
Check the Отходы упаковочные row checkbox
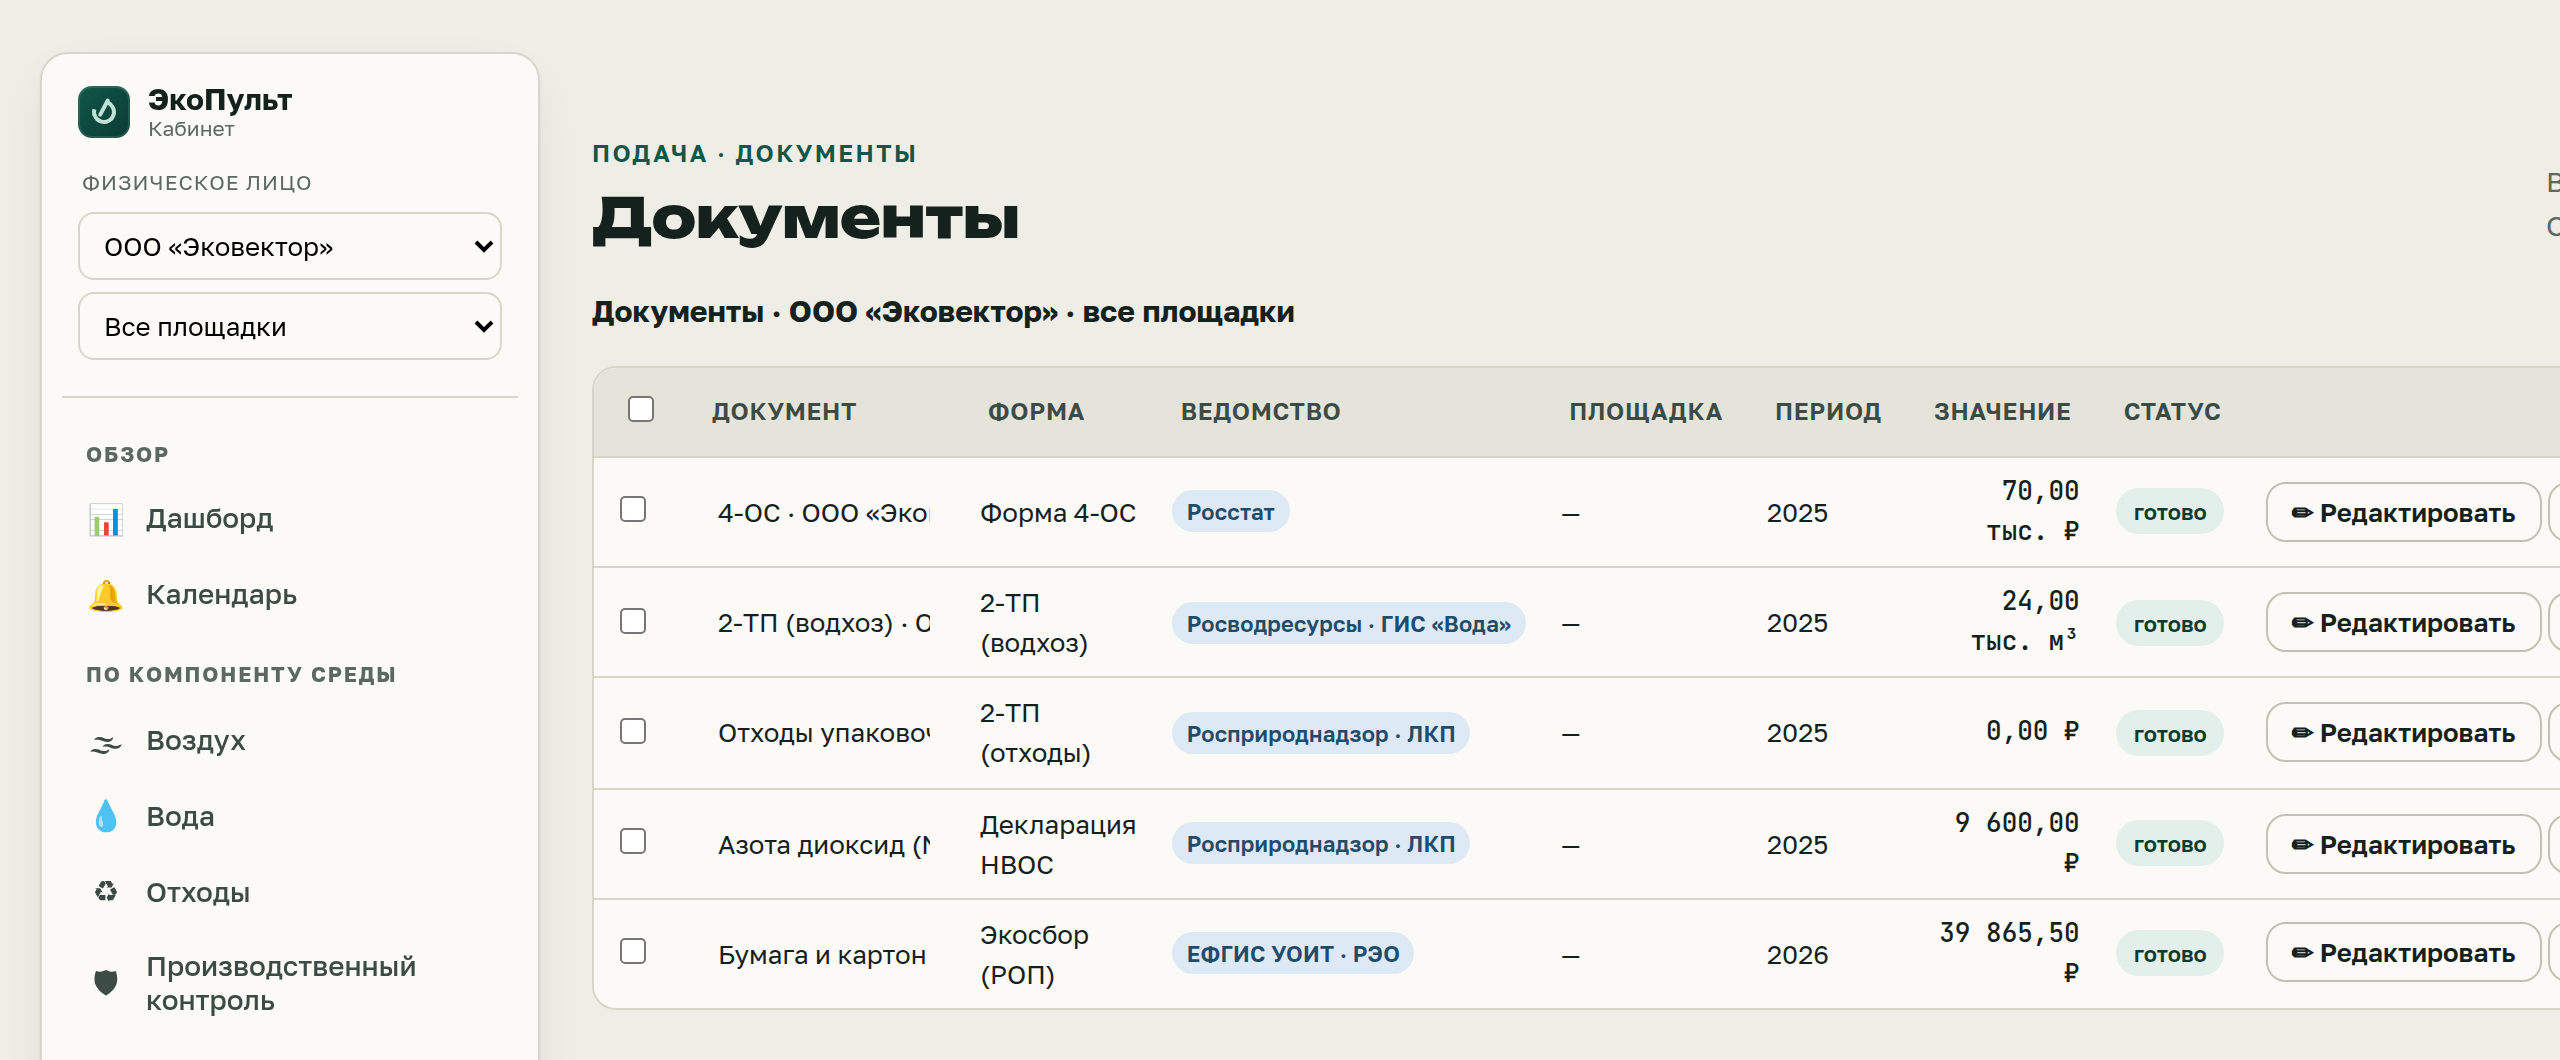633,731
